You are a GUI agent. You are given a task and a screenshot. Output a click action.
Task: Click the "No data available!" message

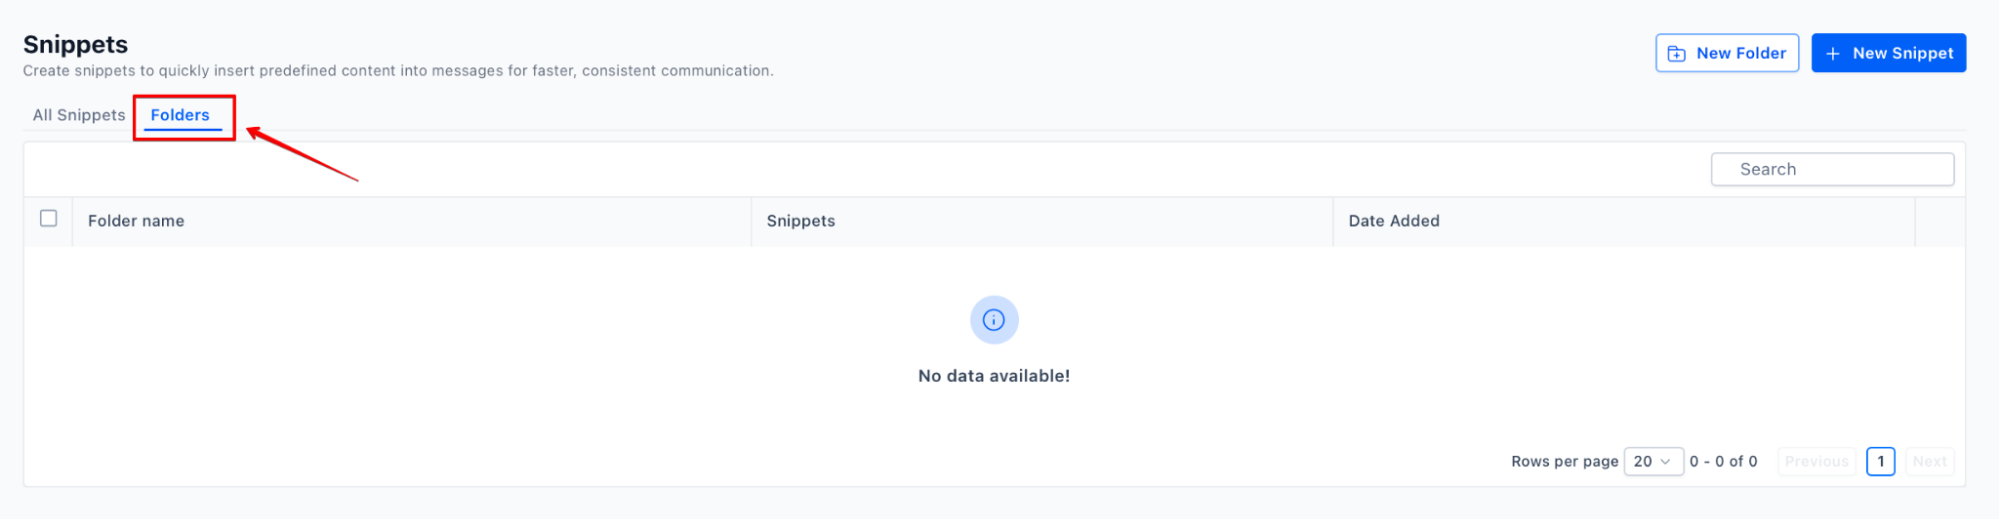(994, 376)
